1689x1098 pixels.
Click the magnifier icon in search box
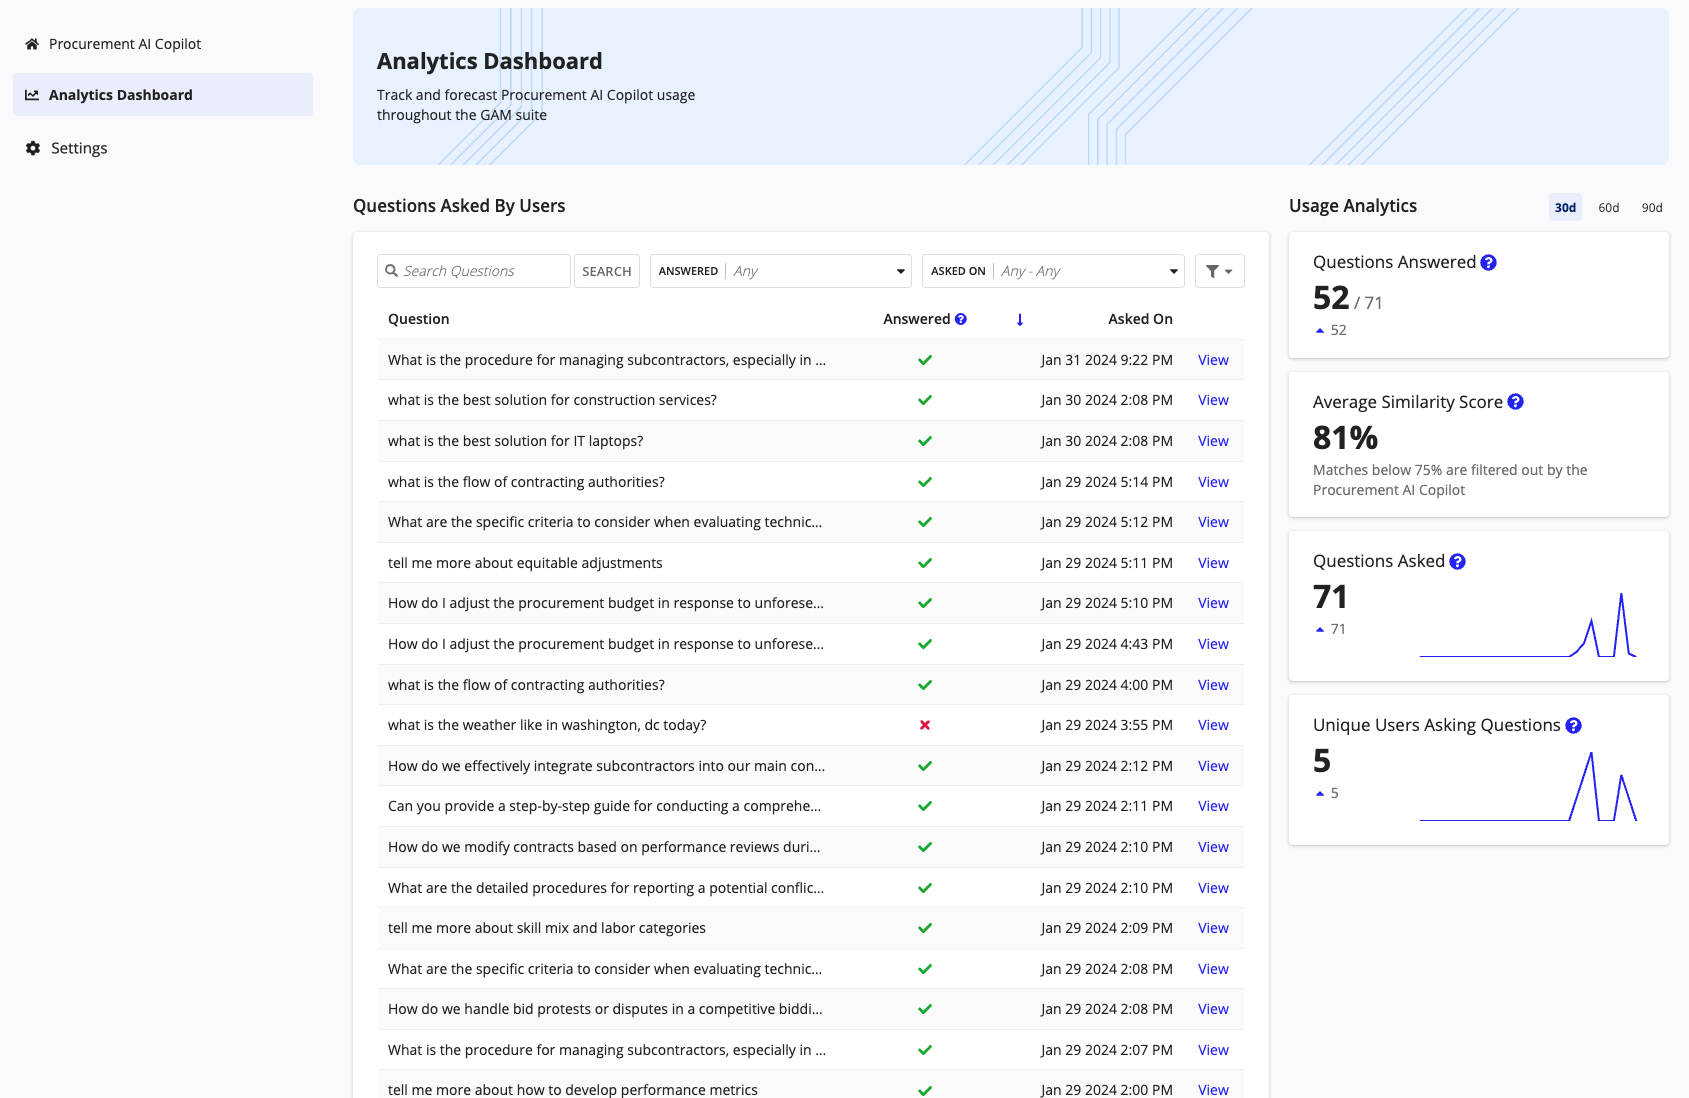(392, 271)
